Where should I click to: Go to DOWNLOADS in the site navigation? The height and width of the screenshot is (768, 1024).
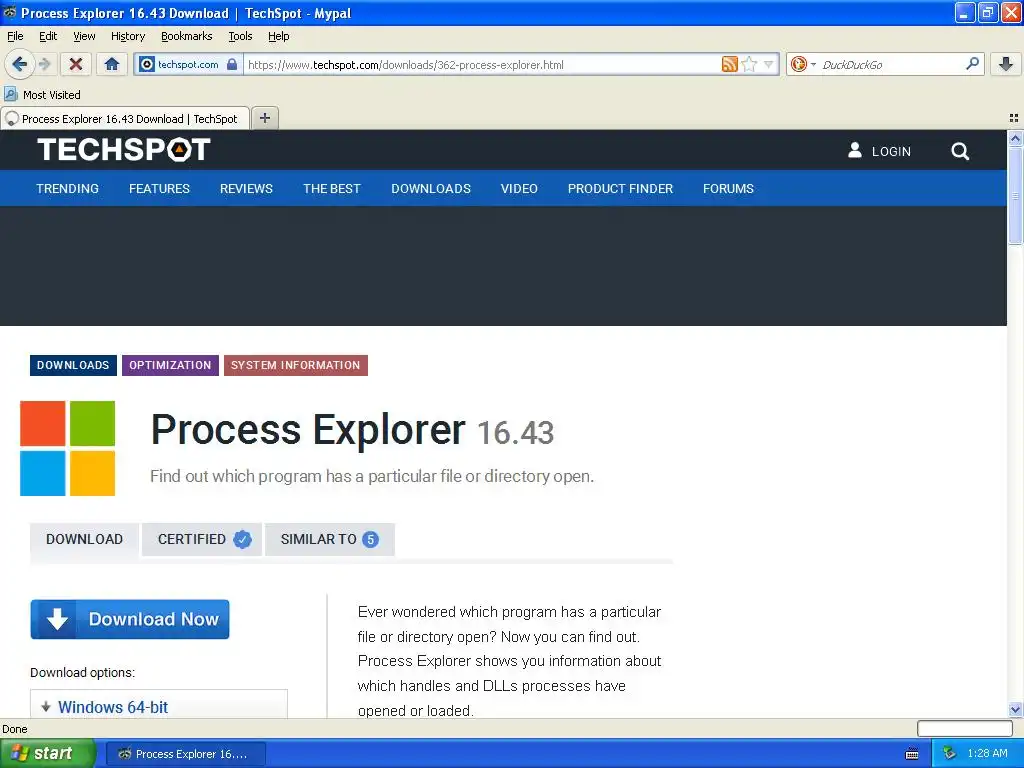click(431, 189)
